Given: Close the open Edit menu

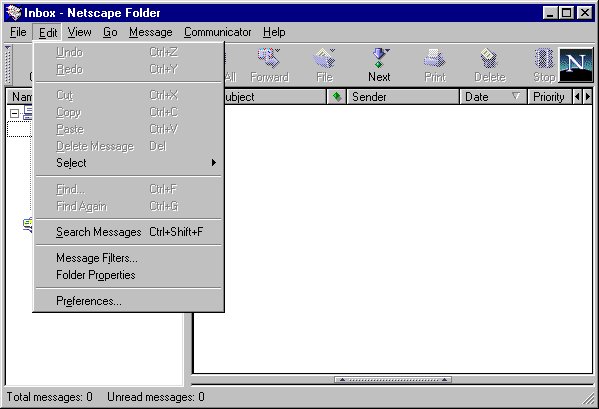Looking at the screenshot, I should (48, 32).
